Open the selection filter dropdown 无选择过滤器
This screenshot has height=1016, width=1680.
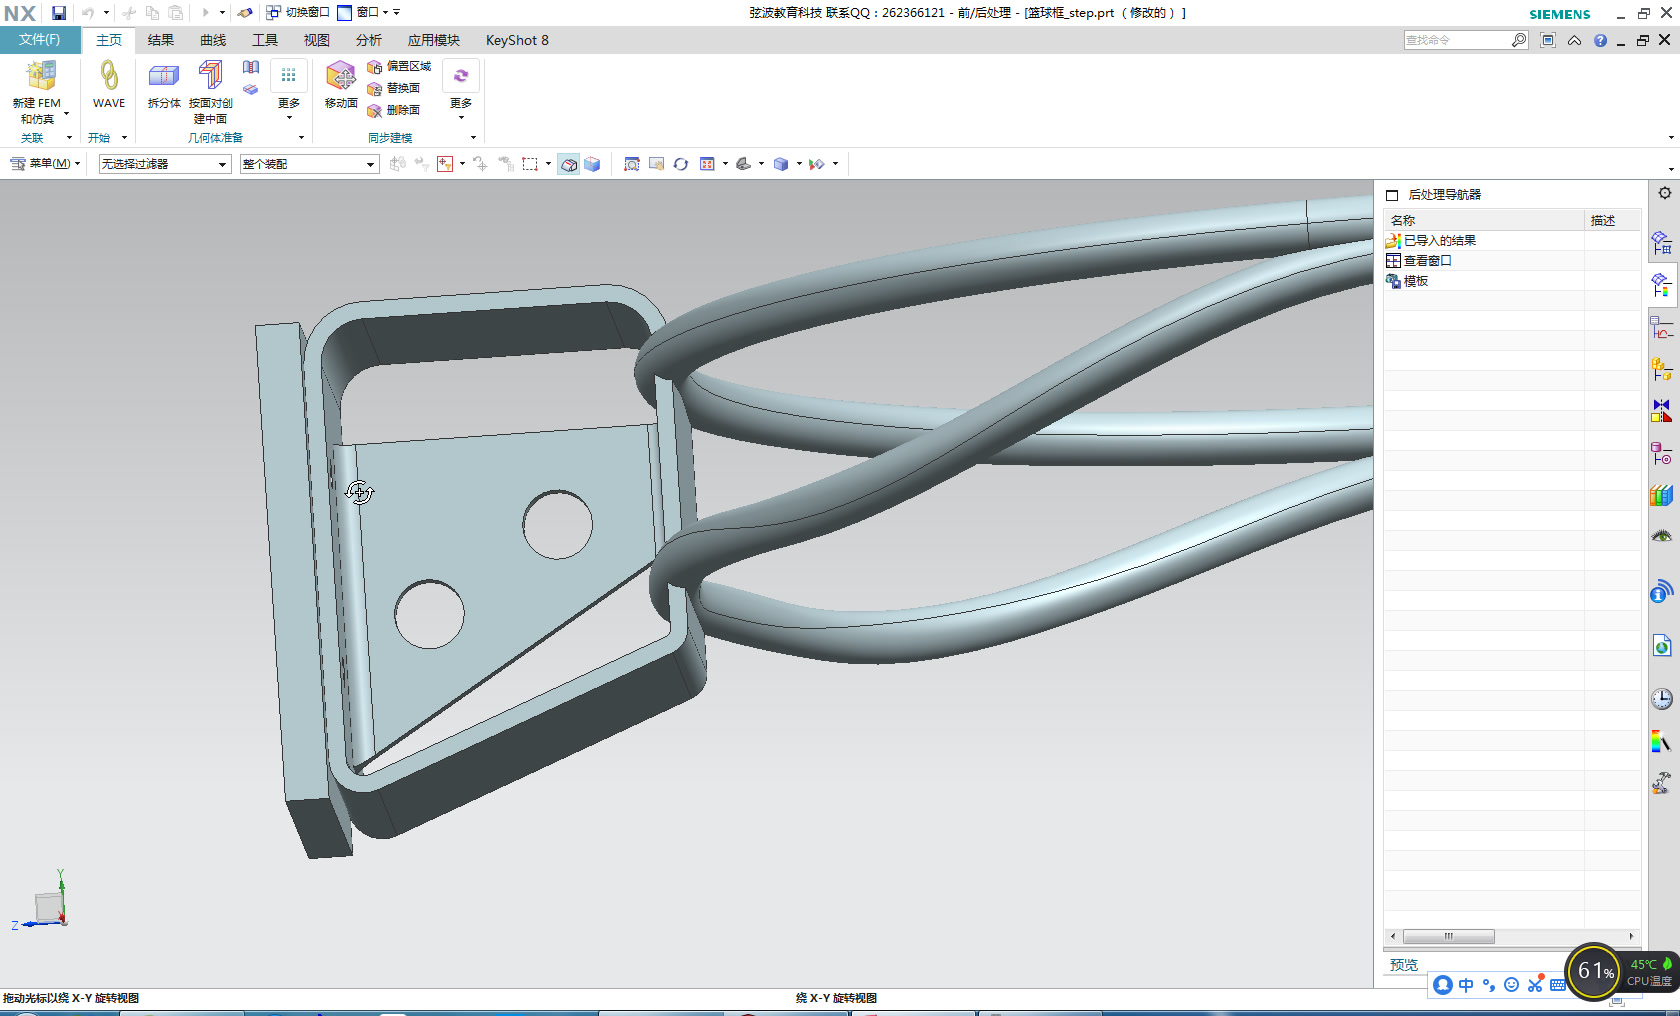point(165,164)
